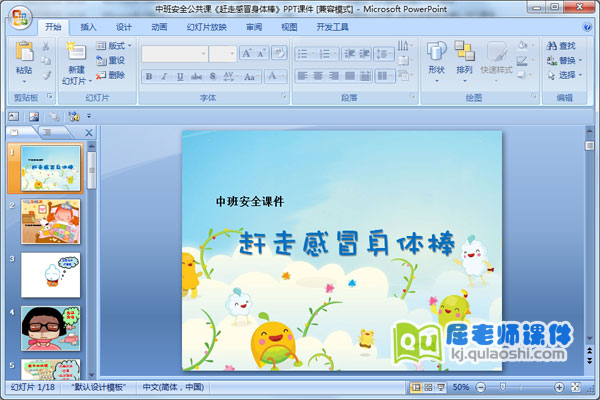
Task: Click the Grow Font icon
Action: [x=246, y=53]
